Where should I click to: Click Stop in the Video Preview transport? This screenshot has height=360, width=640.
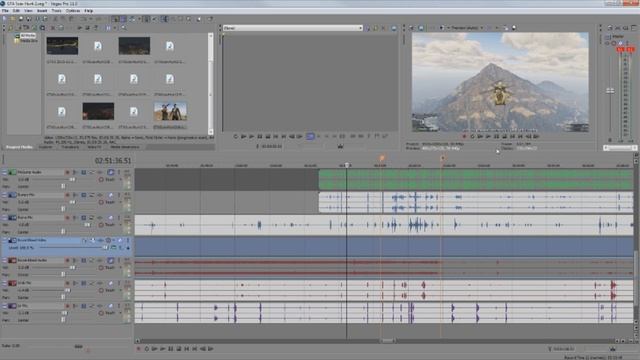pos(504,136)
